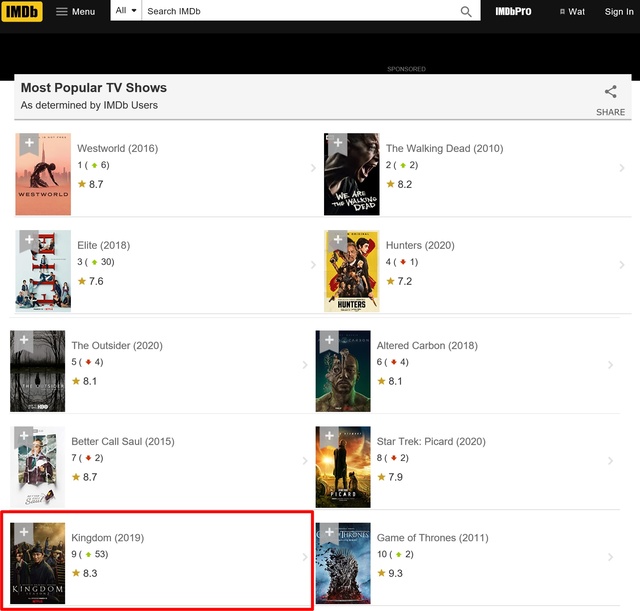640x611 pixels.
Task: Open The Walking Dead (2010) title link
Action: tap(444, 148)
